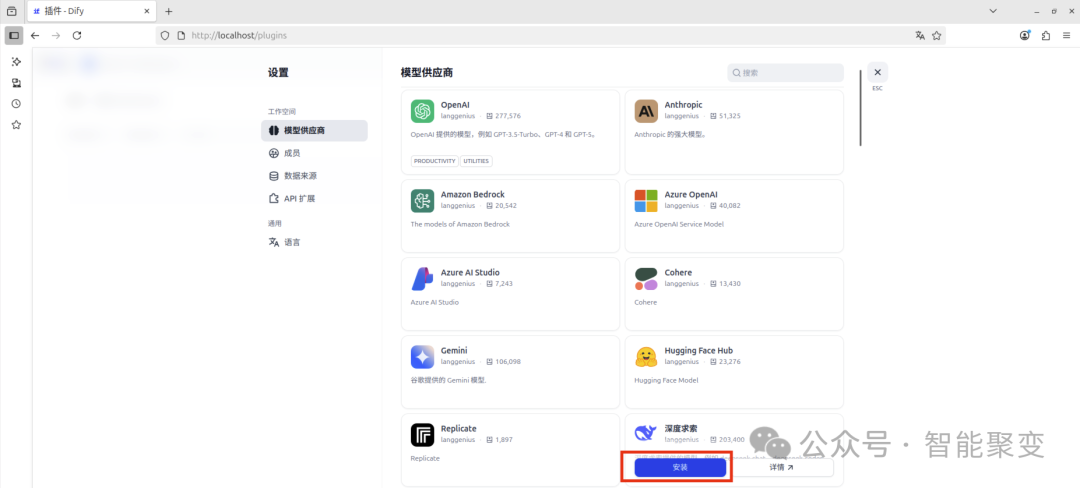Image resolution: width=1080 pixels, height=488 pixels.
Task: Click the OpenAI card title
Action: (x=455, y=105)
